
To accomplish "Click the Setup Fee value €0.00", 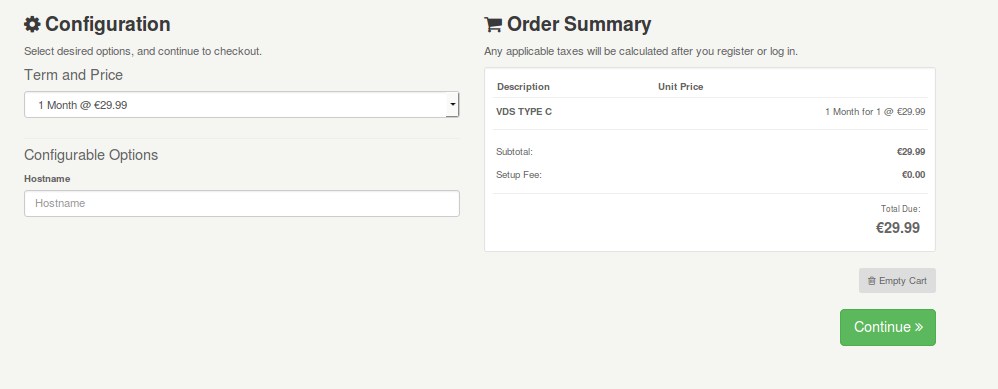I will [913, 174].
